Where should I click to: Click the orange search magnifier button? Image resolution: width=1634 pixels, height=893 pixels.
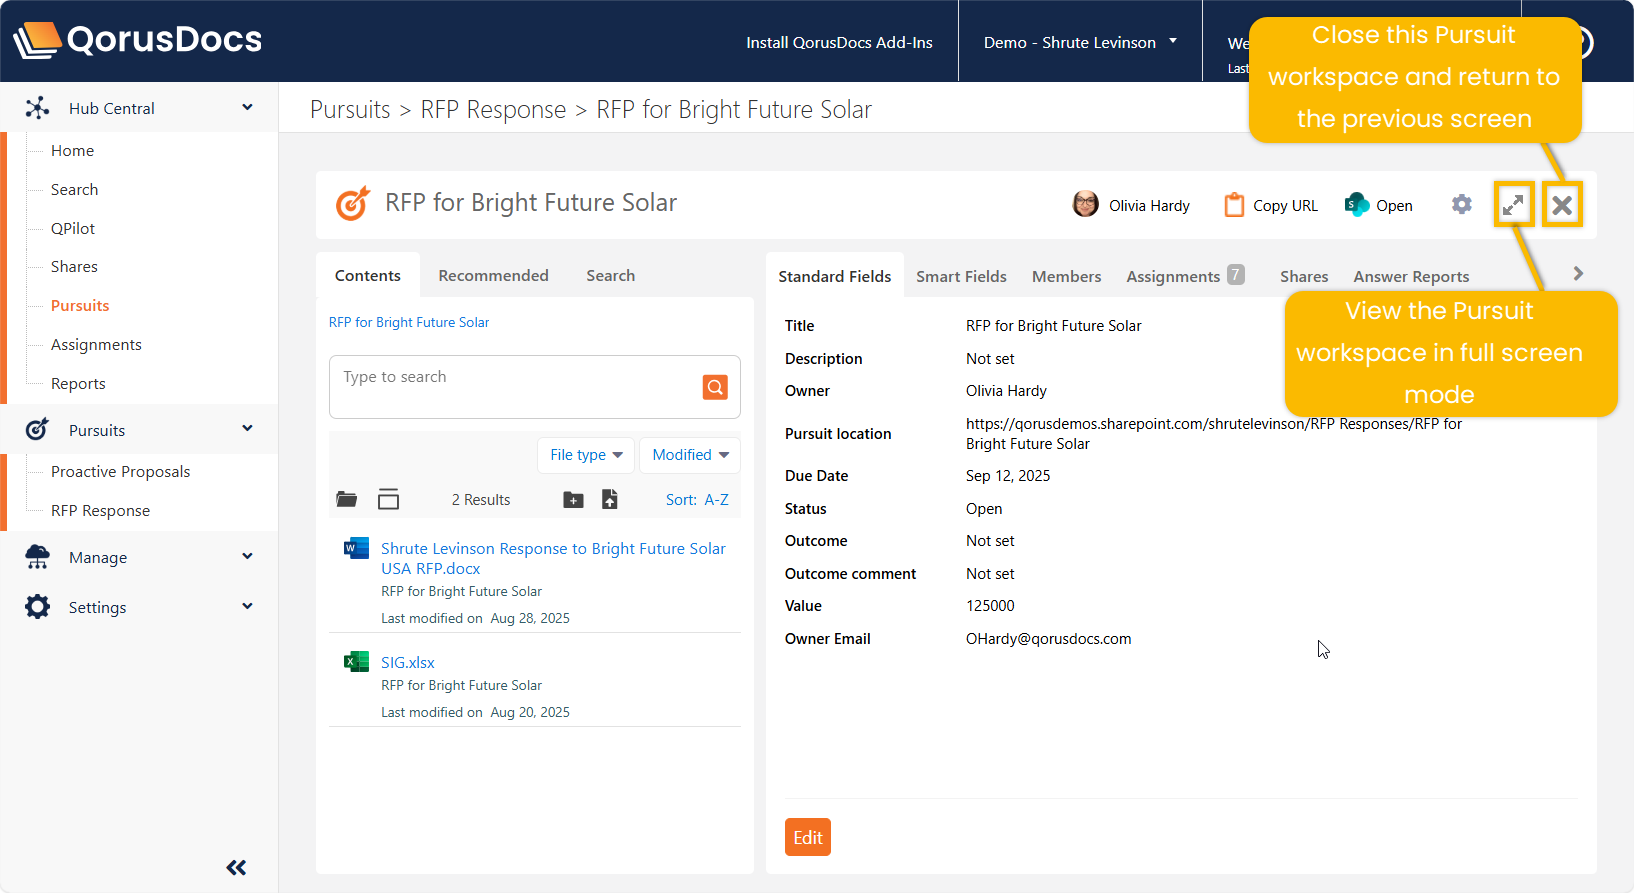pyautogui.click(x=715, y=387)
